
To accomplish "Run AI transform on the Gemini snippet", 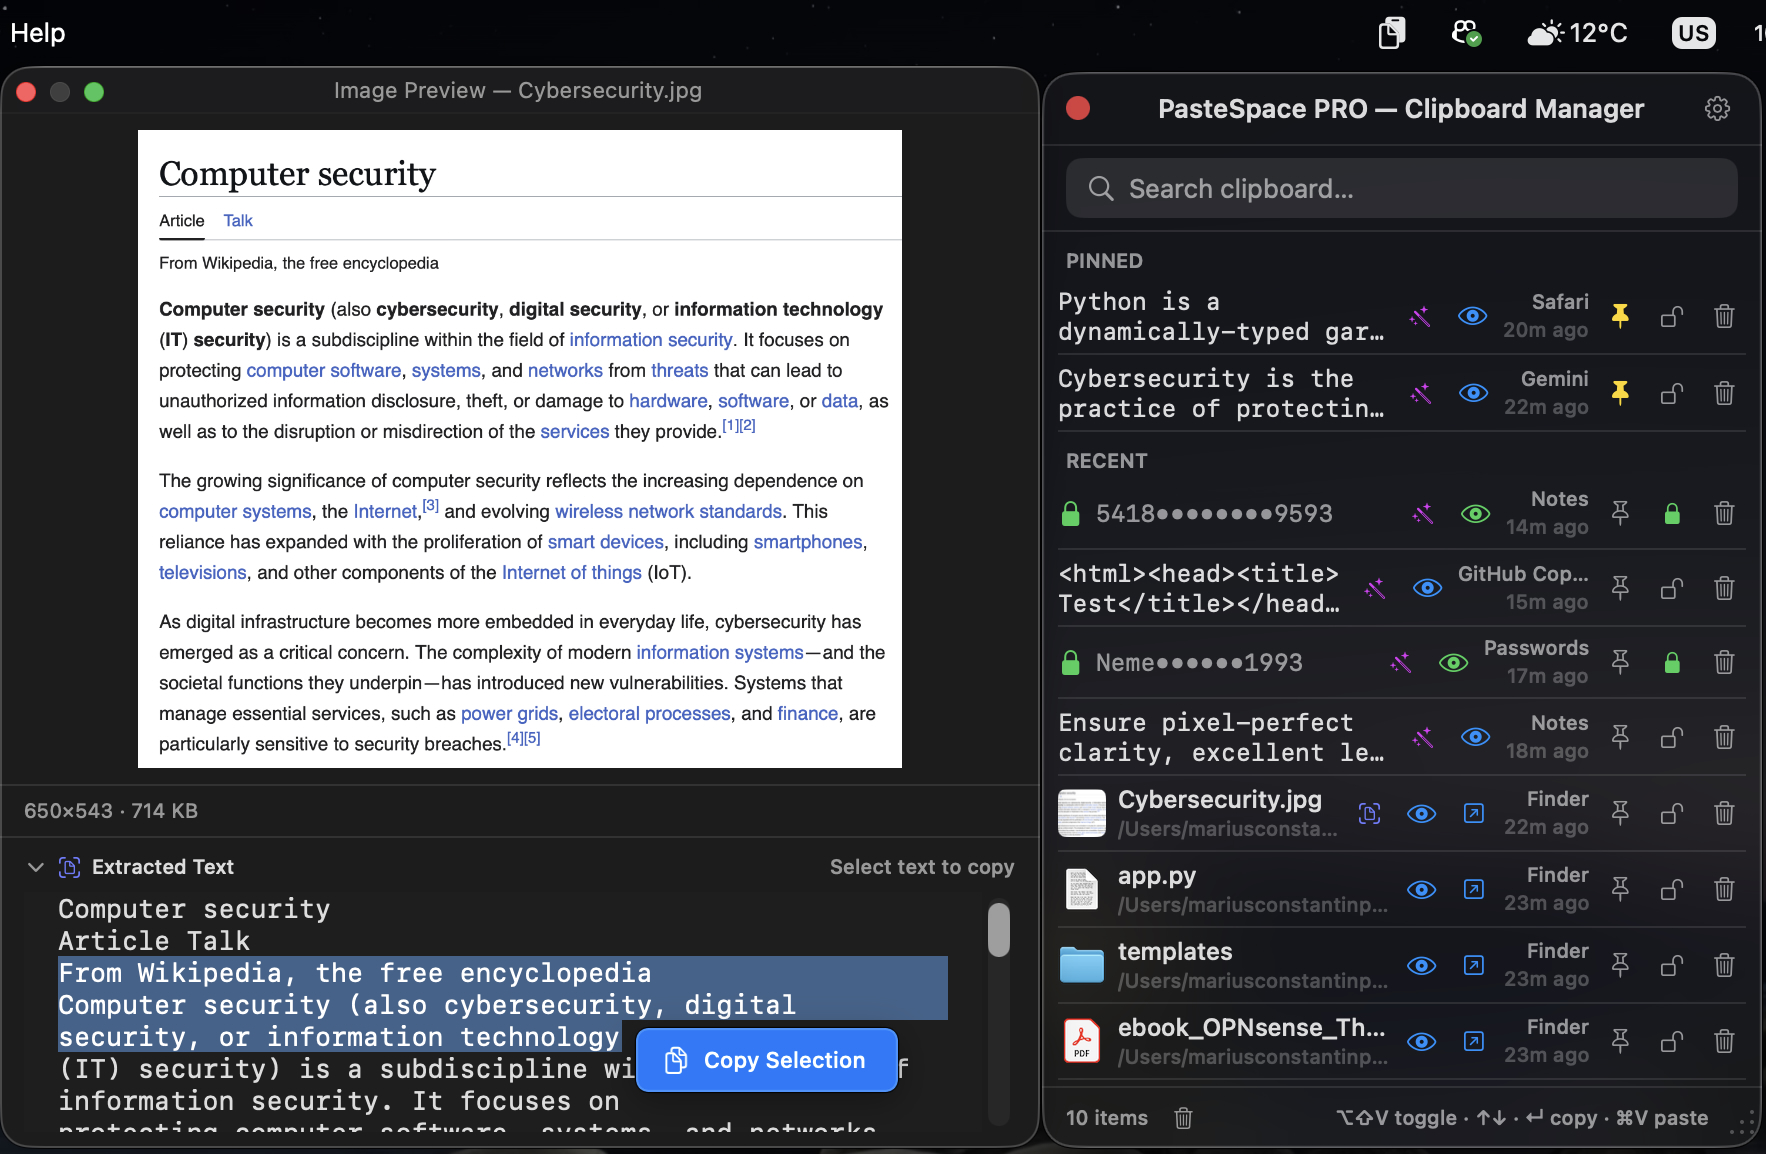I will click(1423, 393).
